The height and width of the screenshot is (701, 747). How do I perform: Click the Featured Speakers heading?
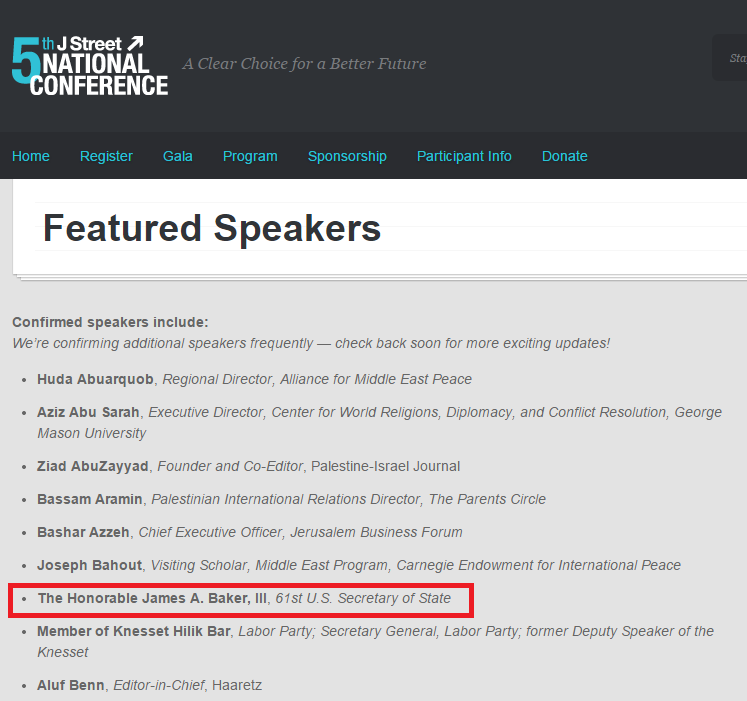(212, 229)
